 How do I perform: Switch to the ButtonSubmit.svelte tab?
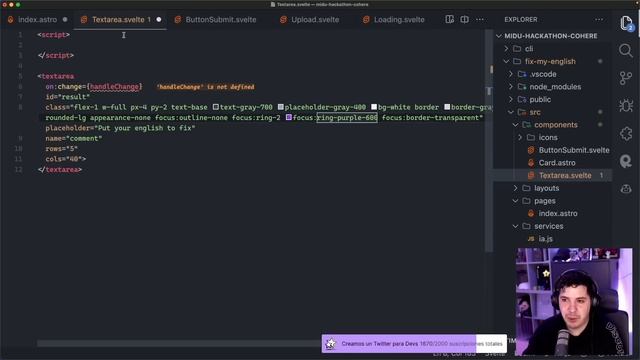pyautogui.click(x=221, y=20)
